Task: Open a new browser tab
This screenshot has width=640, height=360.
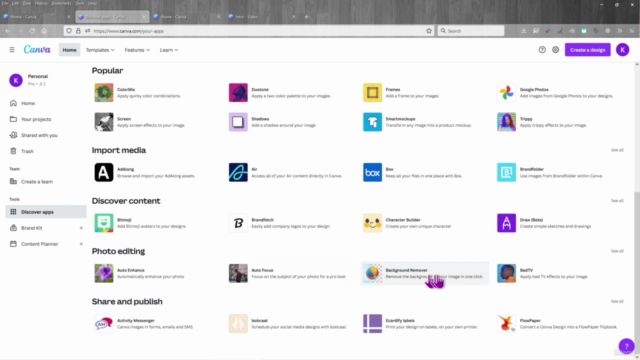Action: pyautogui.click(x=306, y=17)
